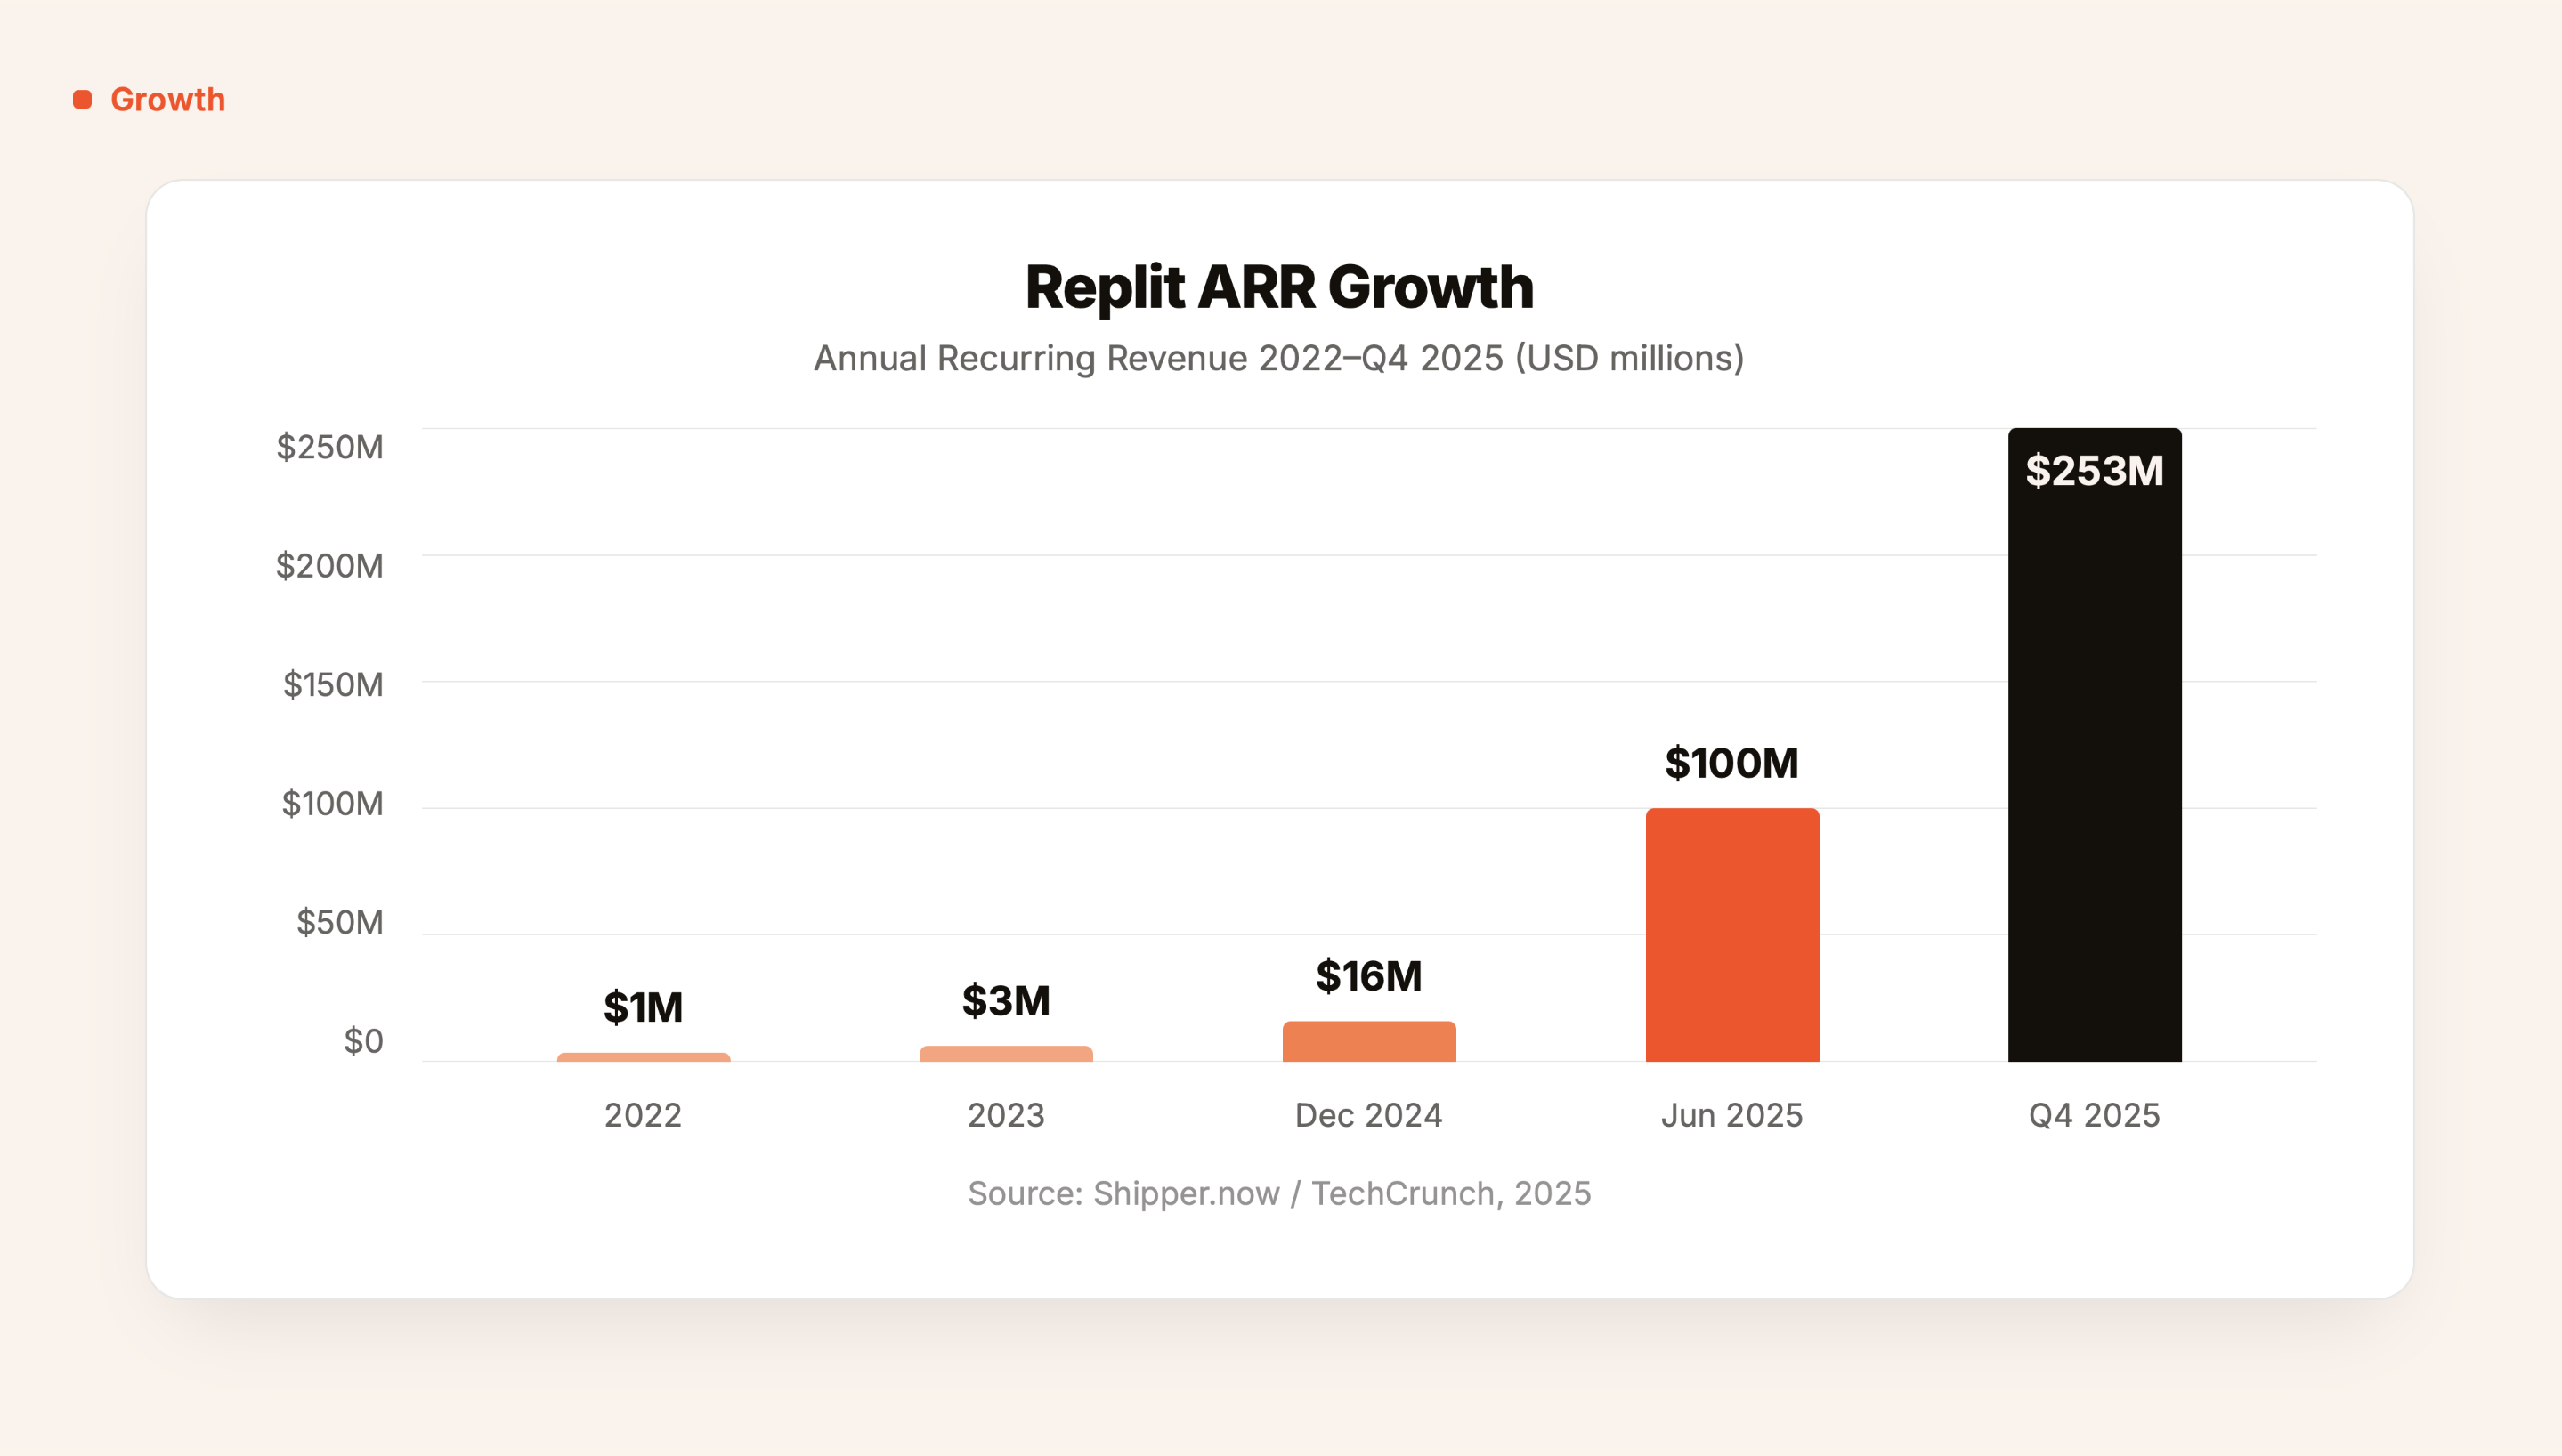
Task: Select the Dec 2024 x-axis label
Action: tap(1369, 1115)
